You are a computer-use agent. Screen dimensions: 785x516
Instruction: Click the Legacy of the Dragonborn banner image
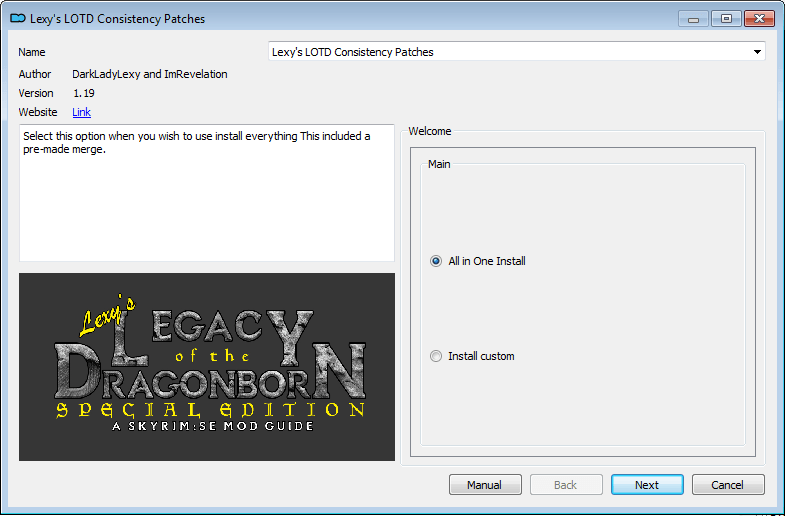(207, 367)
